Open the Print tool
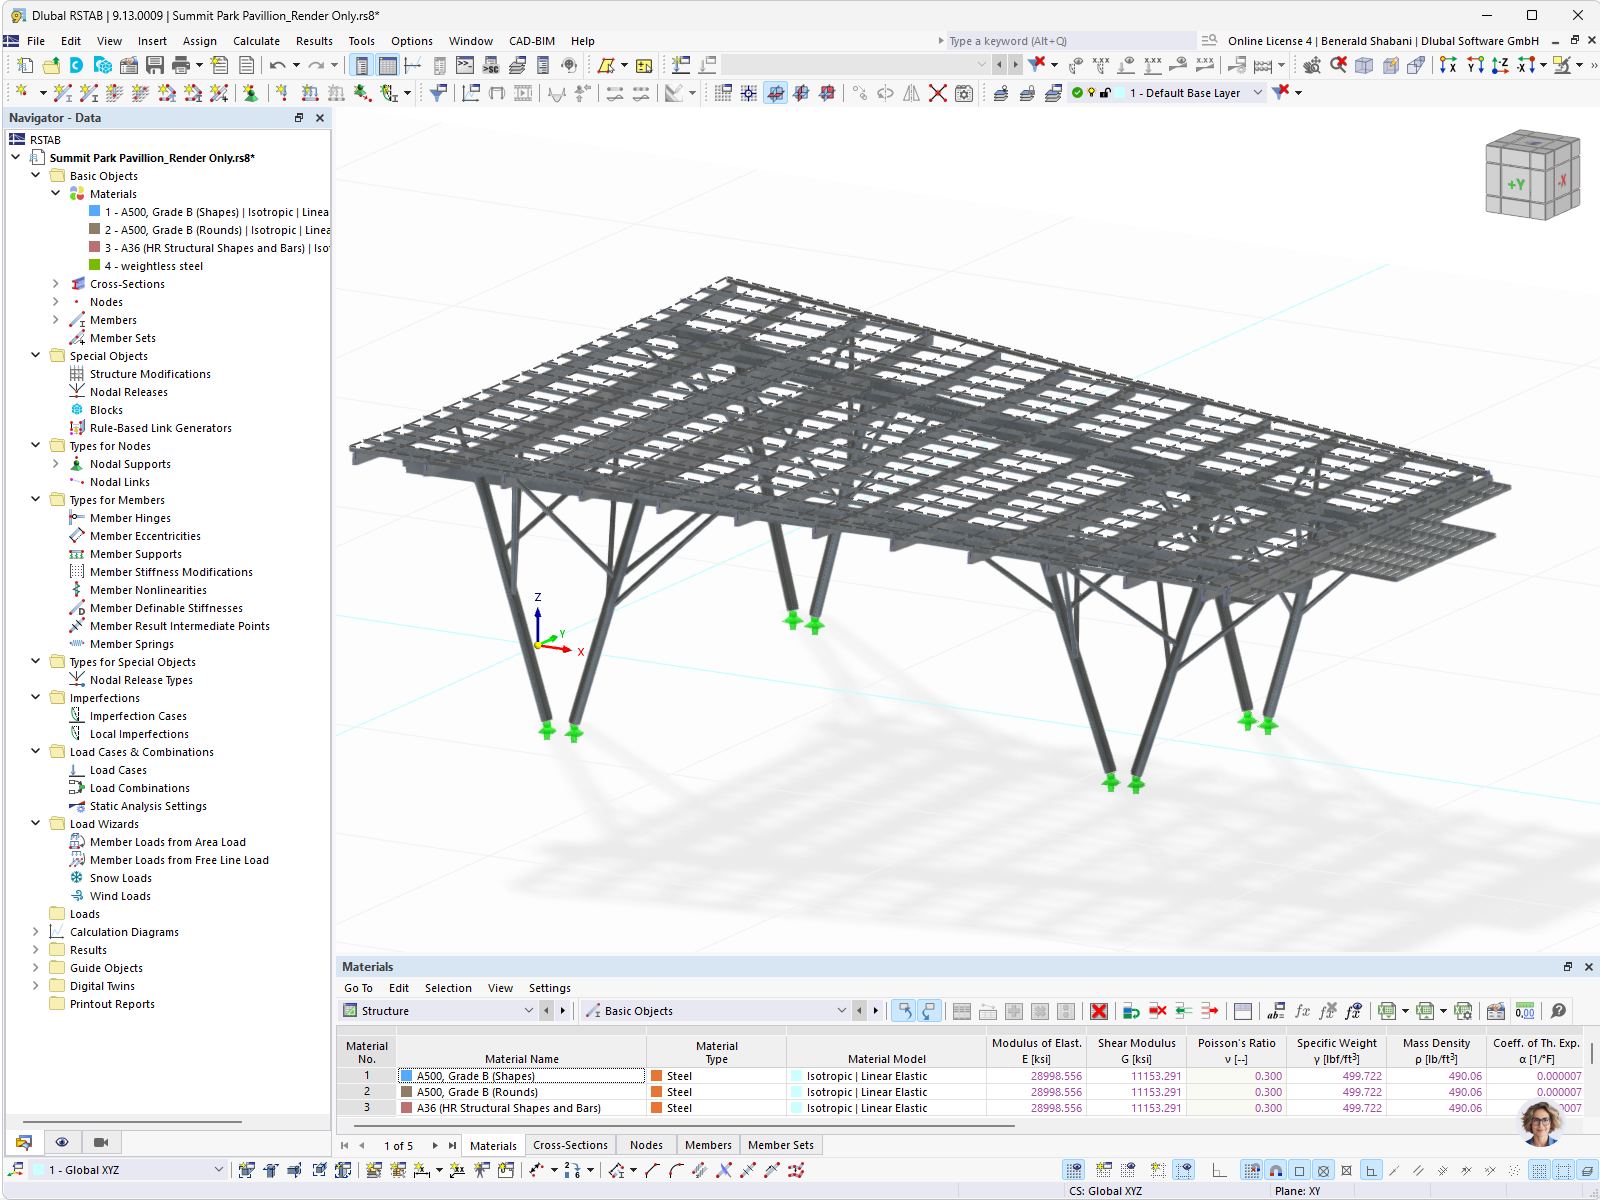The width and height of the screenshot is (1600, 1200). [x=181, y=64]
